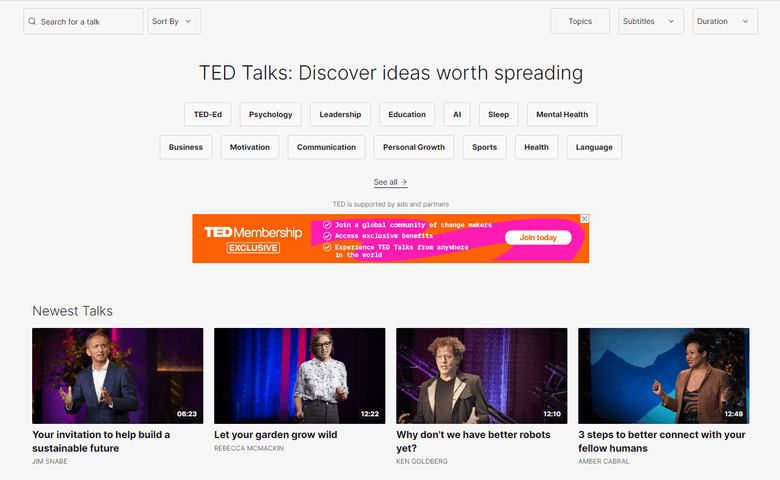Open Amber Cabral talk thumbnail
Viewport: 780px width, 480px height.
tap(664, 376)
